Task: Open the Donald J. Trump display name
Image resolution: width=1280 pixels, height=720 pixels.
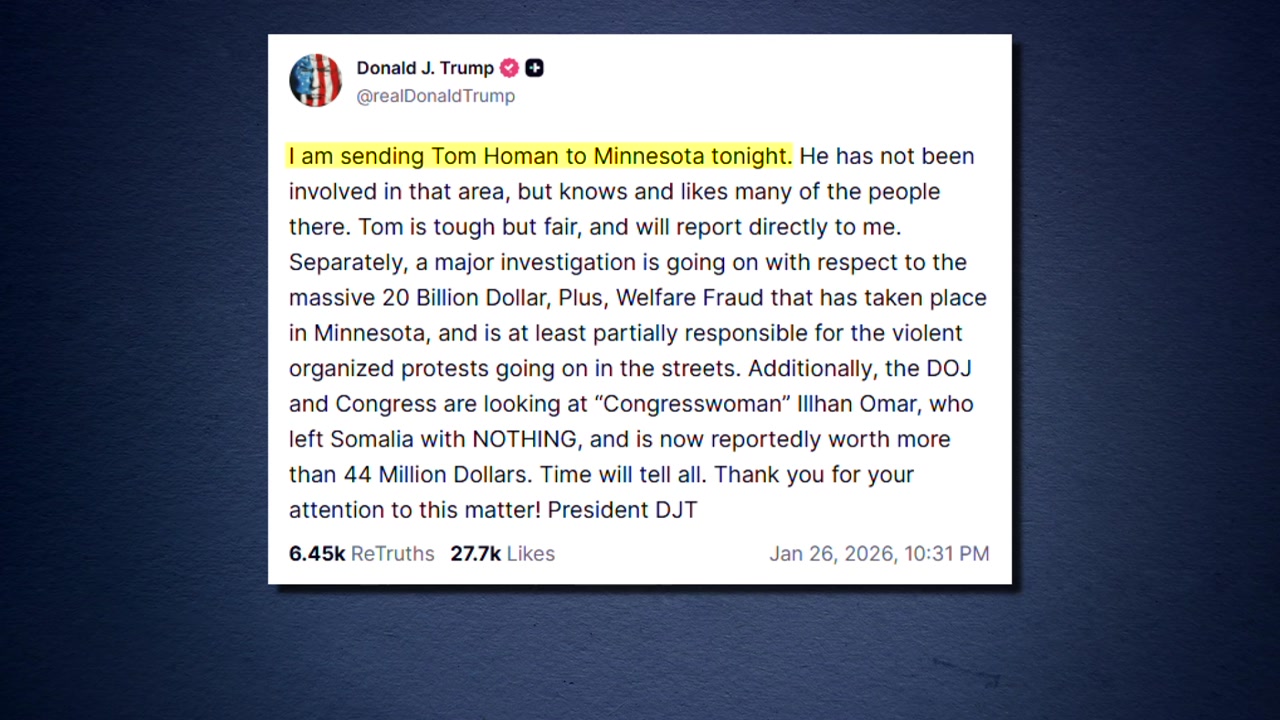Action: (x=425, y=68)
